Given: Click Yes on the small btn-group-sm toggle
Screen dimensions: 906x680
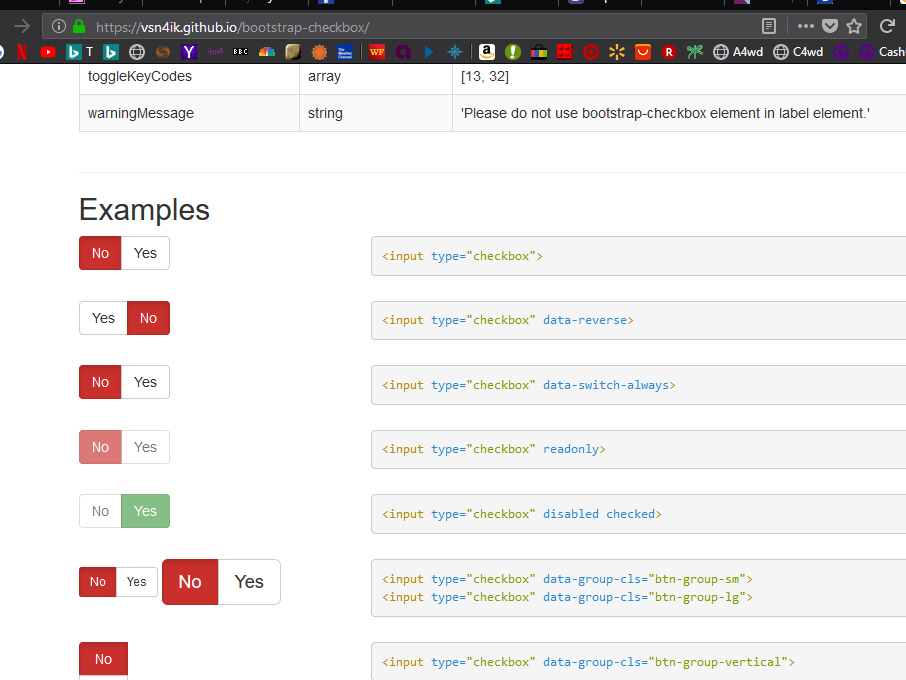Looking at the screenshot, I should point(136,582).
